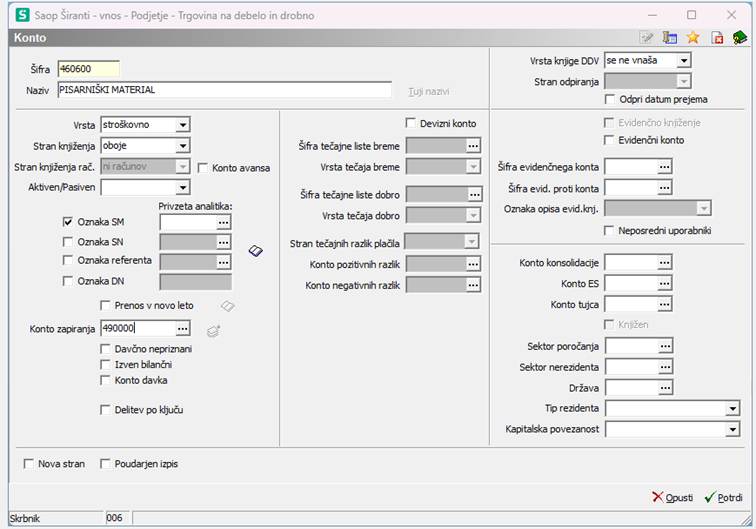
Task: Open the Vrsta knjige DDV dropdown
Action: (684, 61)
